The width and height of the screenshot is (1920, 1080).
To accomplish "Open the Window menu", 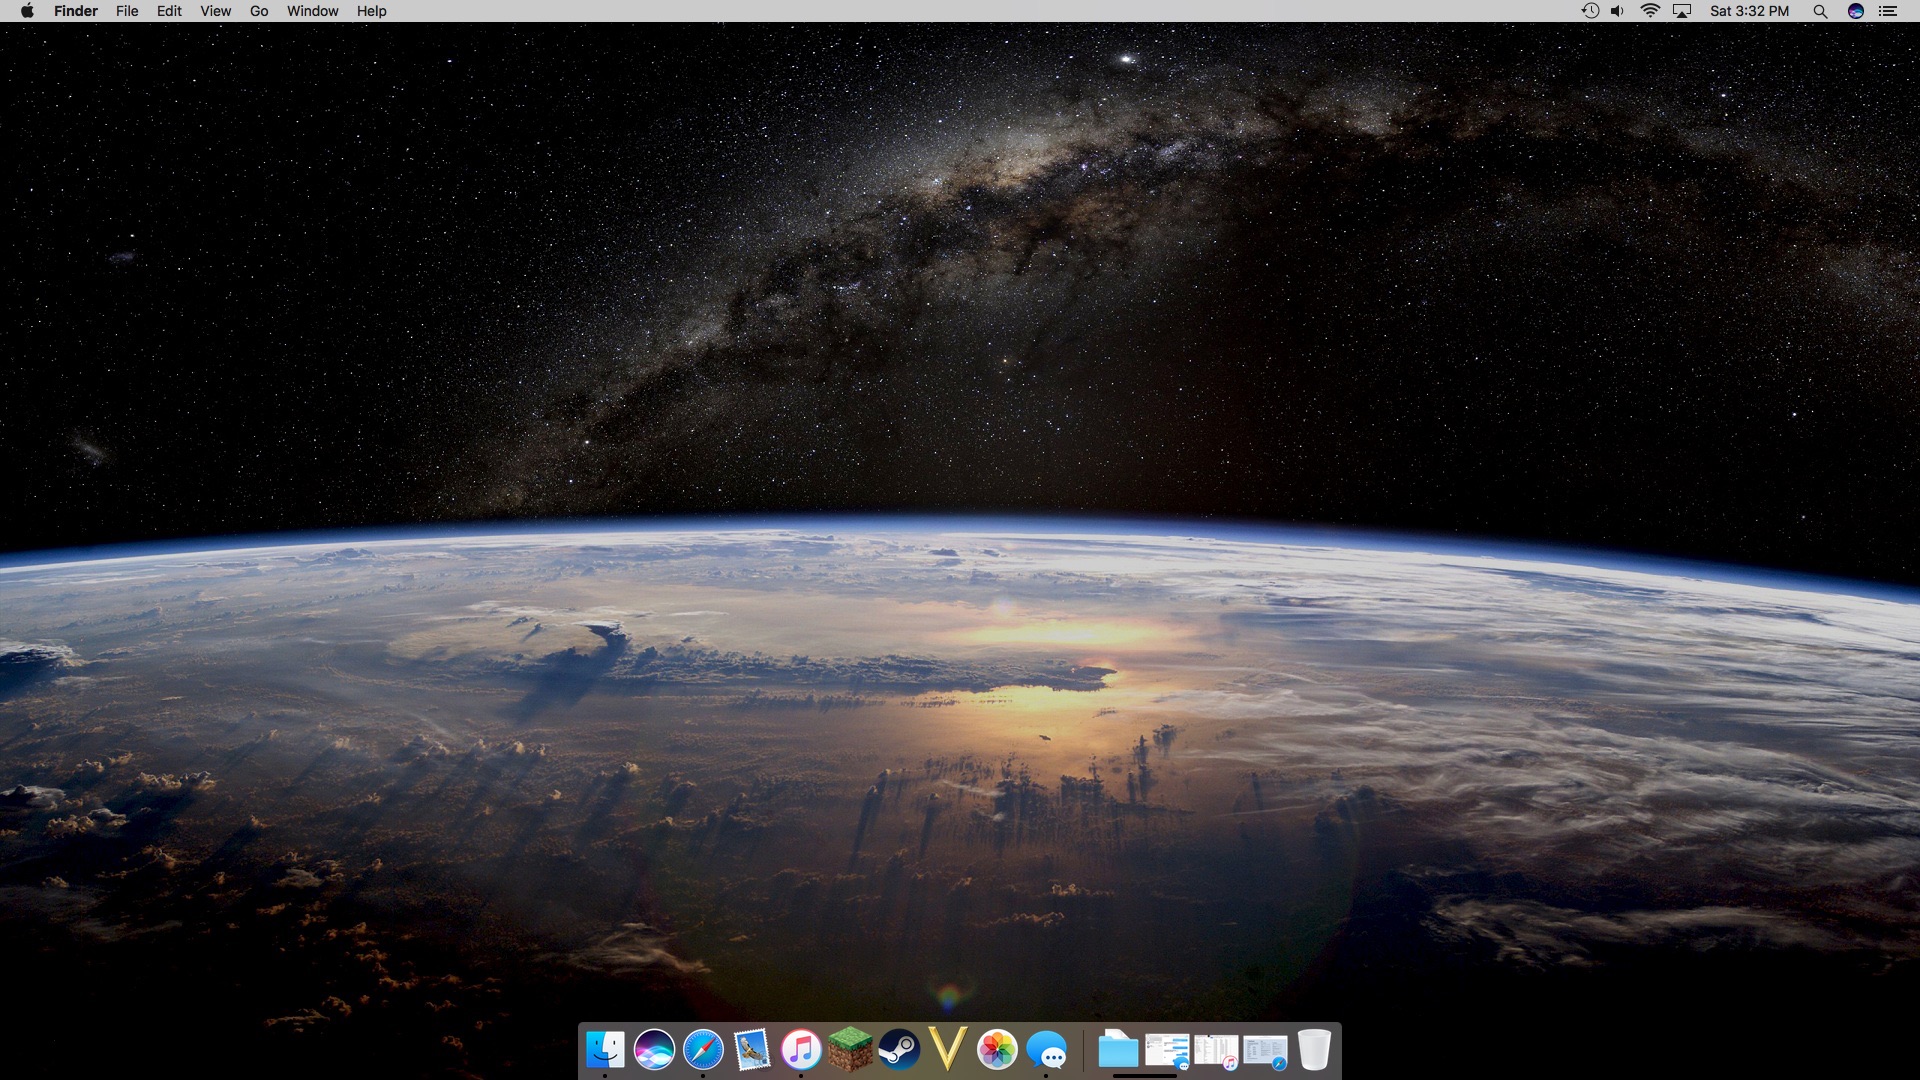I will tap(313, 11).
